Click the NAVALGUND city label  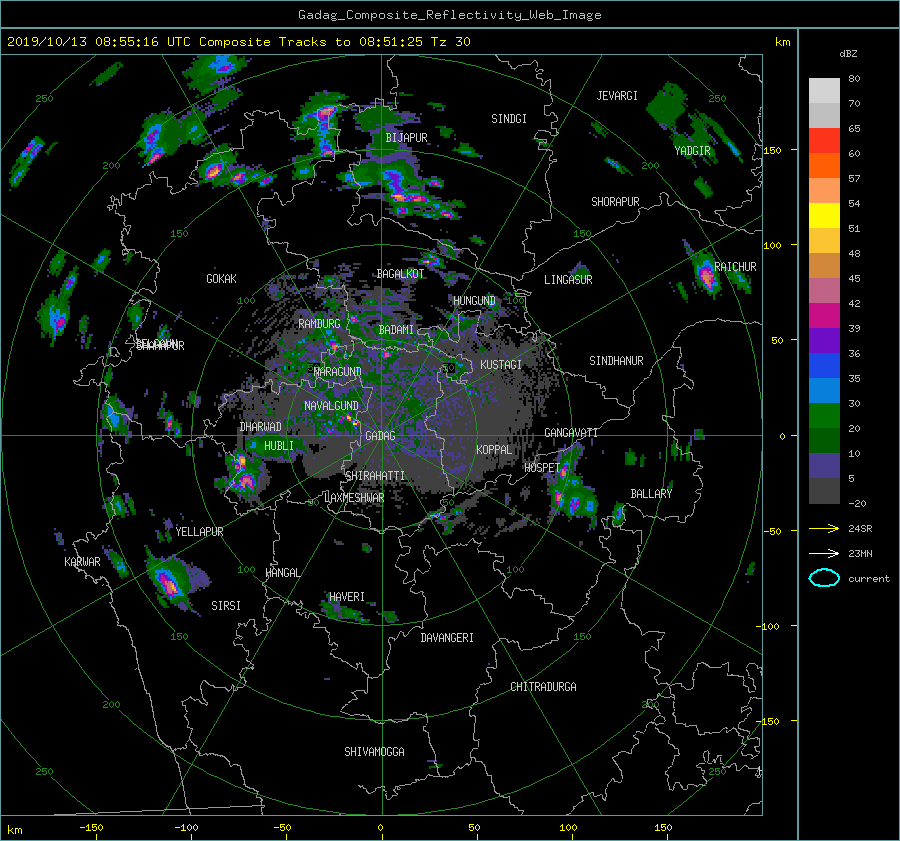pyautogui.click(x=331, y=406)
